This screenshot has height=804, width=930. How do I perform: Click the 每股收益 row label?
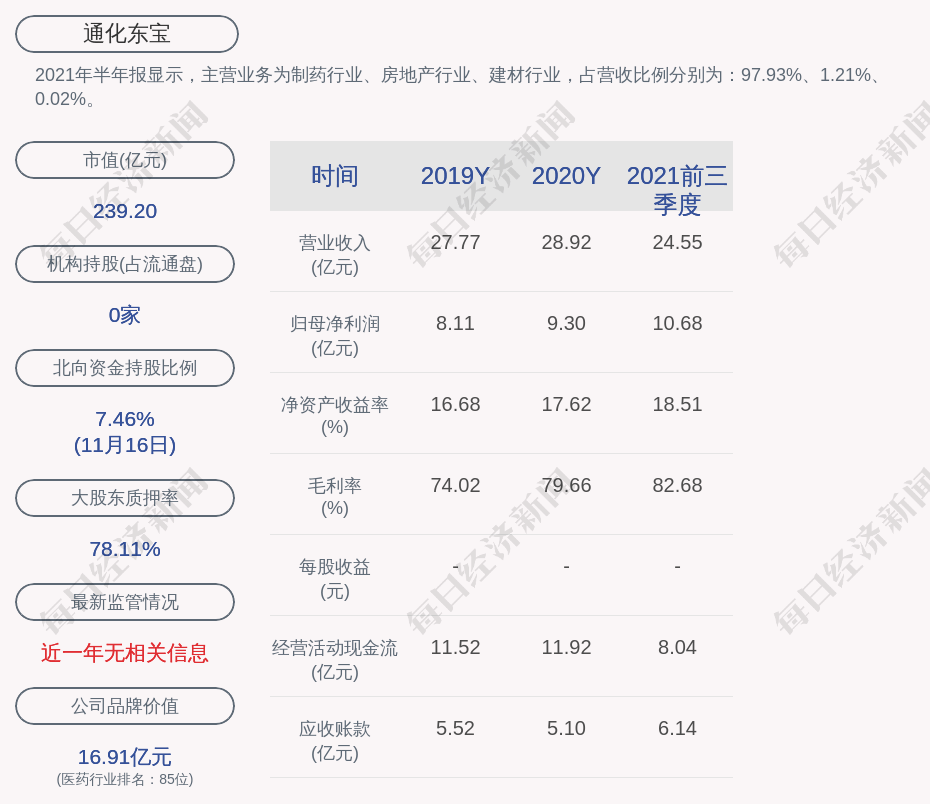pyautogui.click(x=333, y=577)
